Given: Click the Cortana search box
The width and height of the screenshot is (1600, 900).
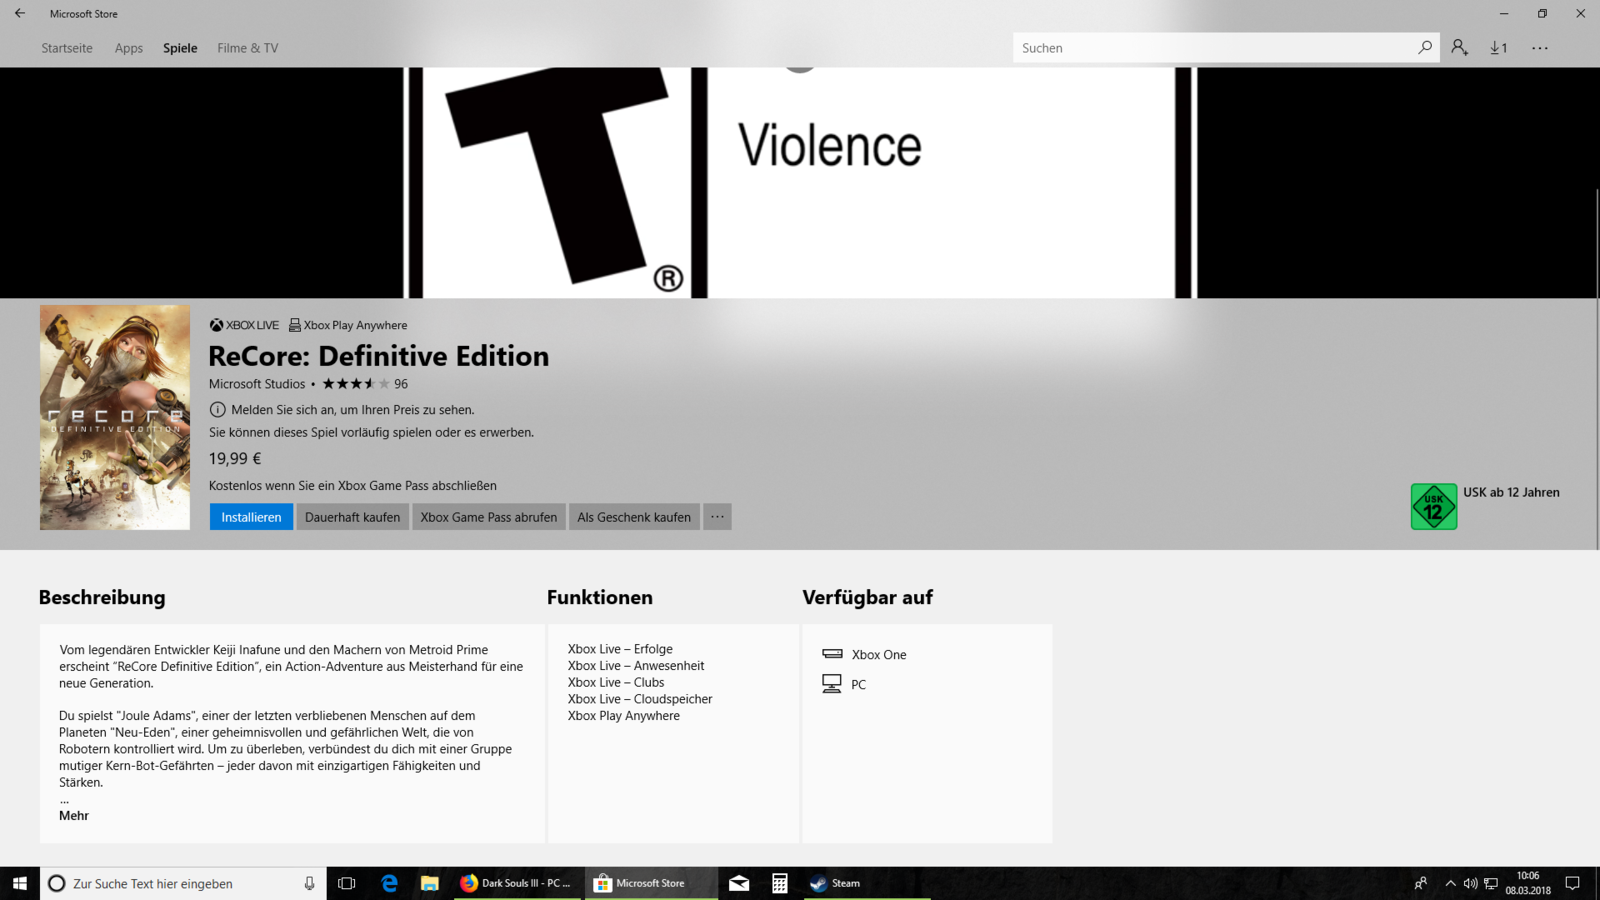Looking at the screenshot, I should (183, 883).
